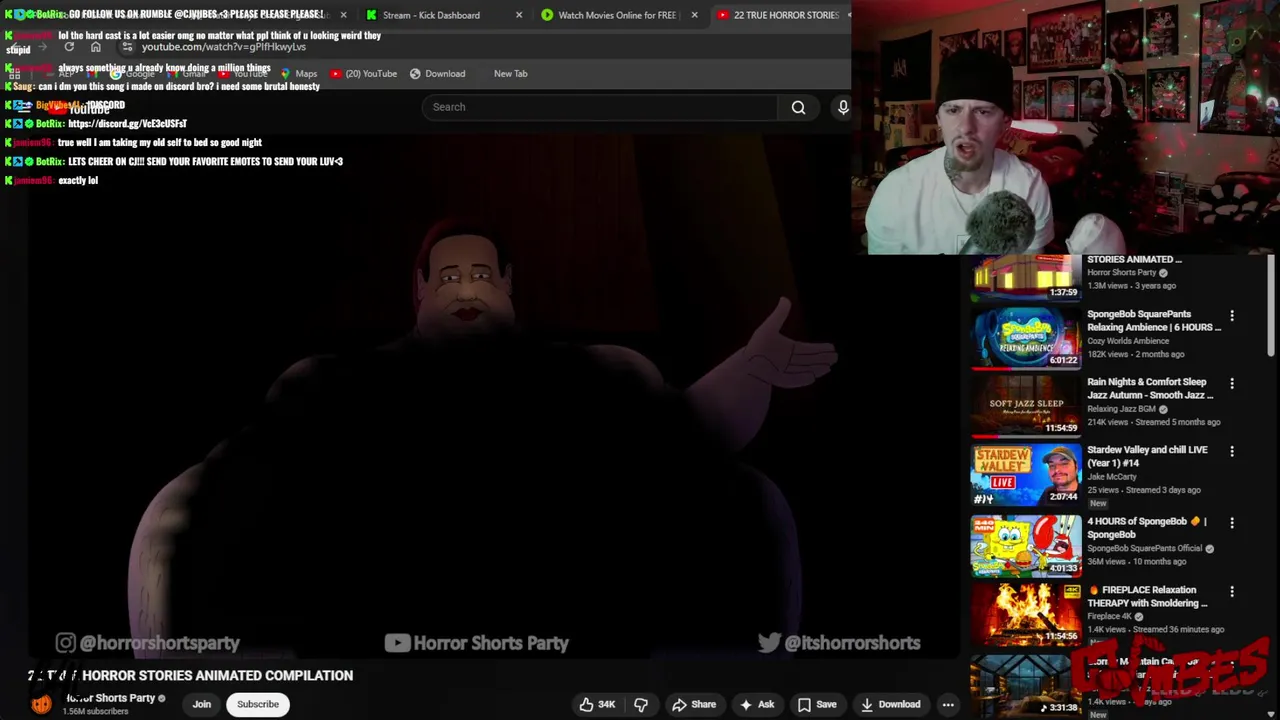Viewport: 1280px width, 720px height.
Task: Open the New Tab bookmark
Action: pyautogui.click(x=510, y=73)
